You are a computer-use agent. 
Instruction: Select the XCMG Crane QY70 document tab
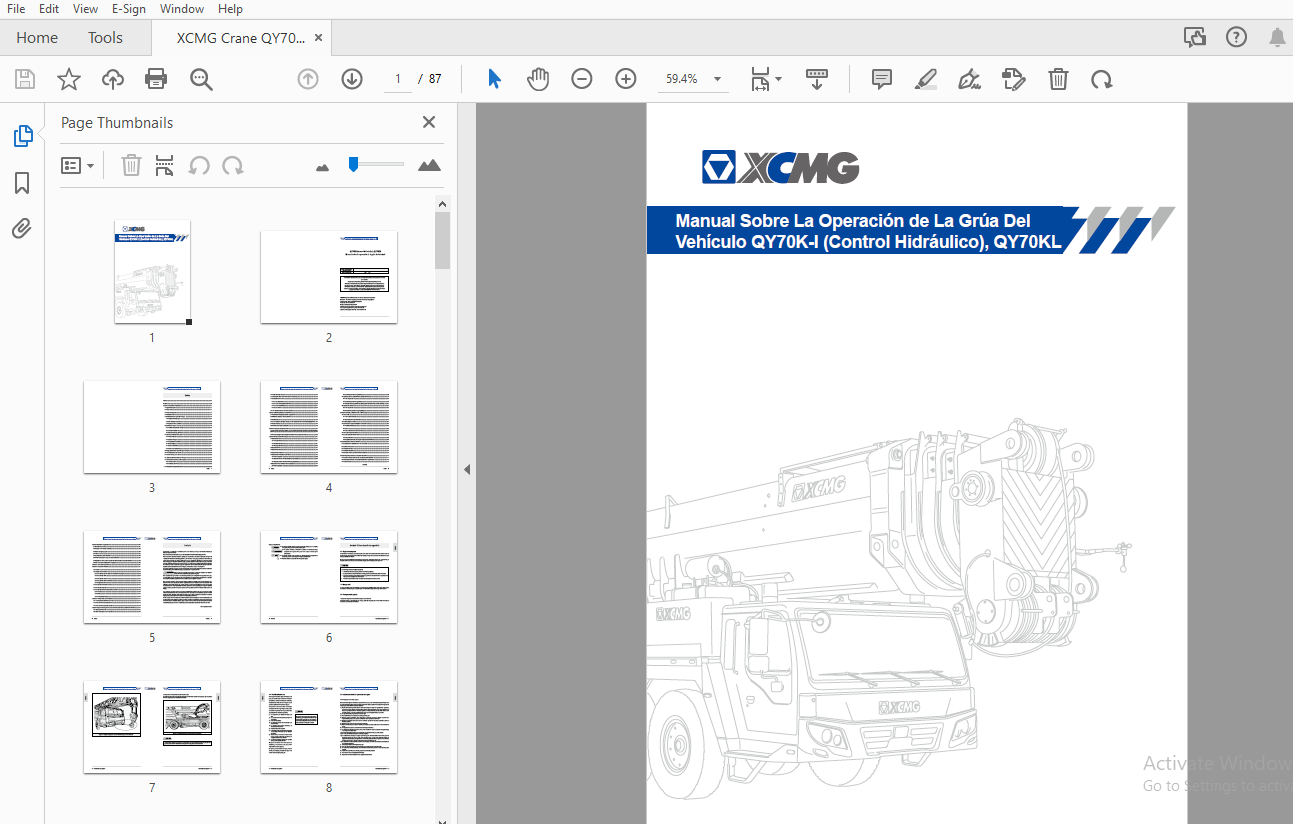point(240,38)
